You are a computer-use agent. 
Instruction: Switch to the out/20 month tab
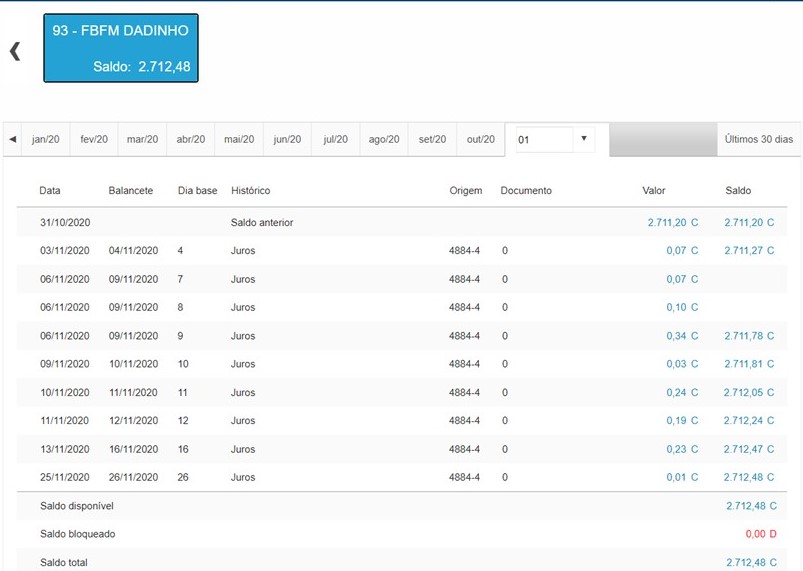tap(481, 139)
